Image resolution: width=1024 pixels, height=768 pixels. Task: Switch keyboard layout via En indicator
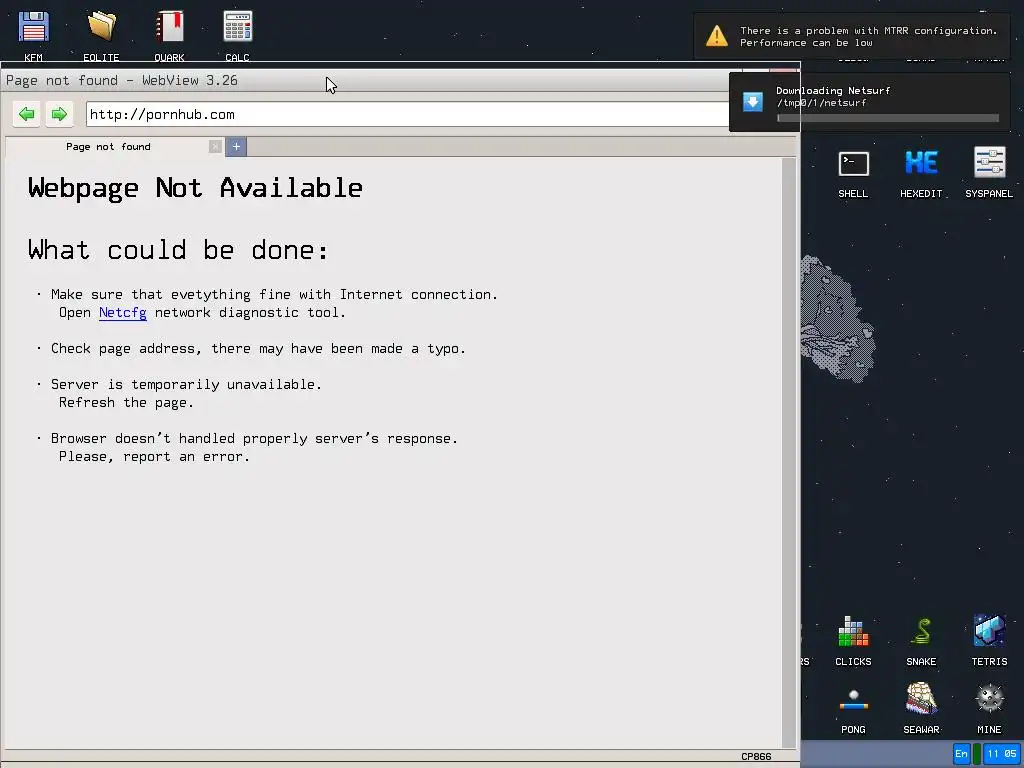coord(961,754)
